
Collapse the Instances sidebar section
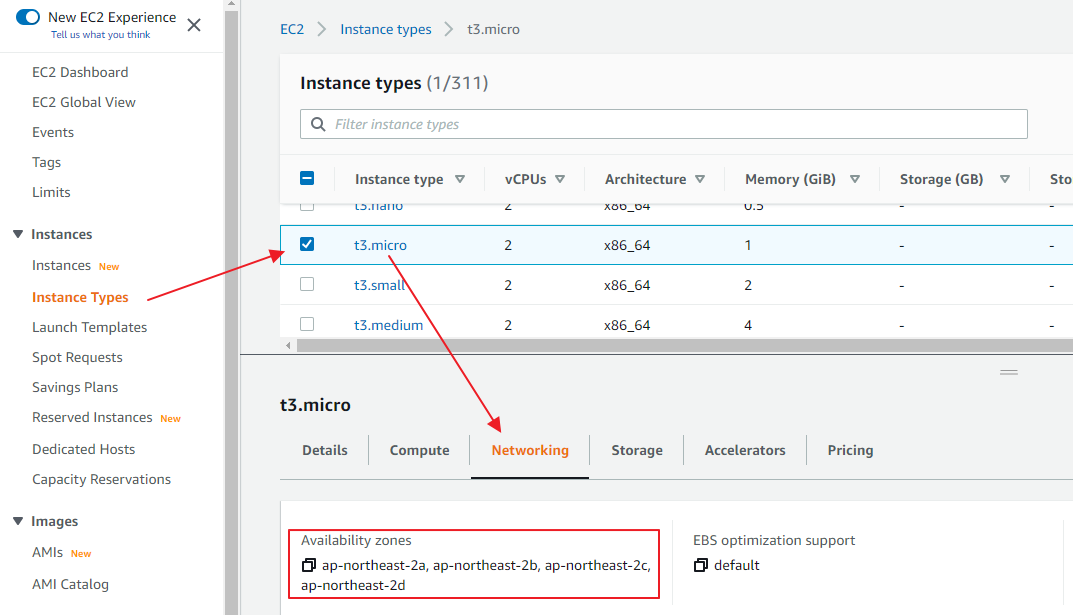(18, 234)
